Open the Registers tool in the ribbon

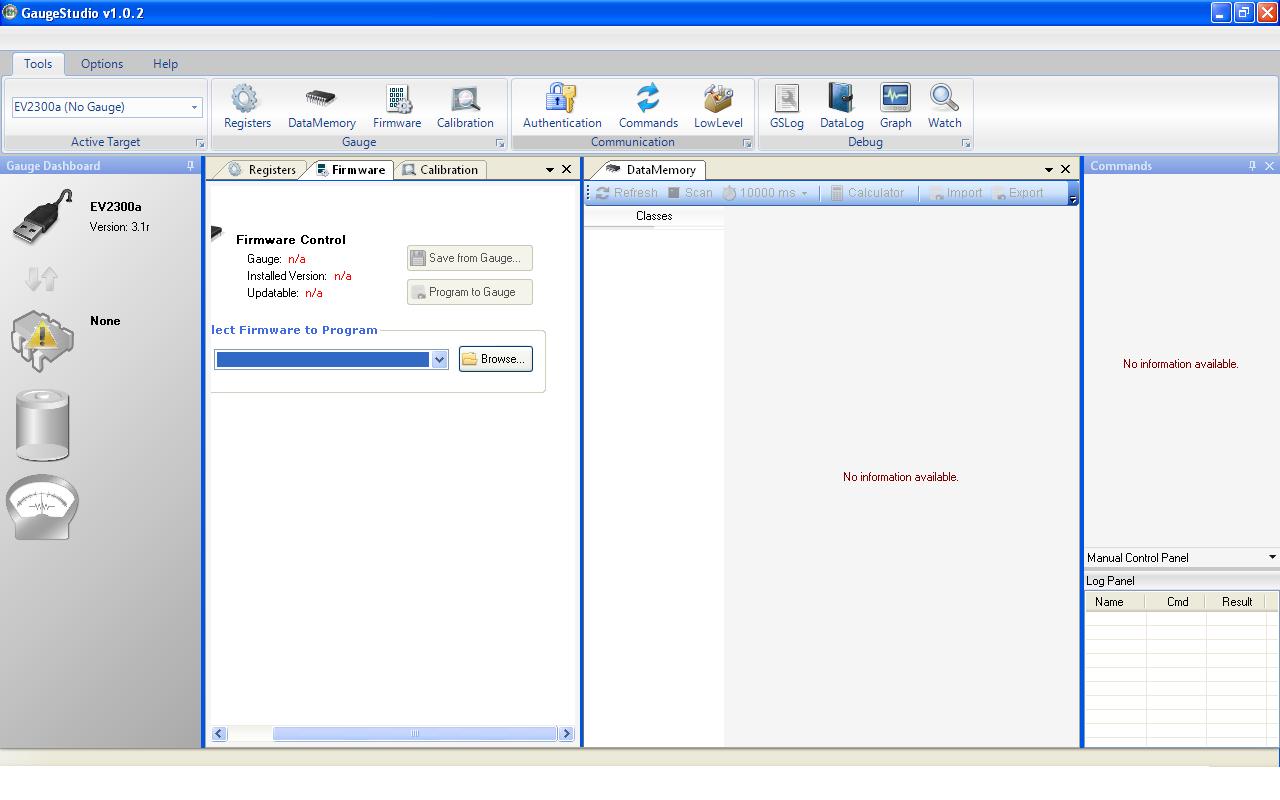[247, 107]
